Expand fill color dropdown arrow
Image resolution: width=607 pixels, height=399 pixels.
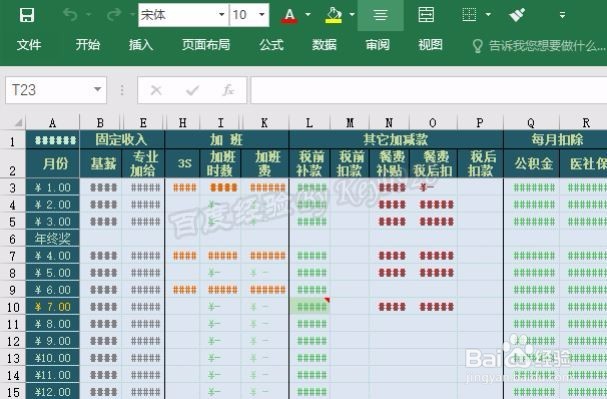click(x=352, y=15)
